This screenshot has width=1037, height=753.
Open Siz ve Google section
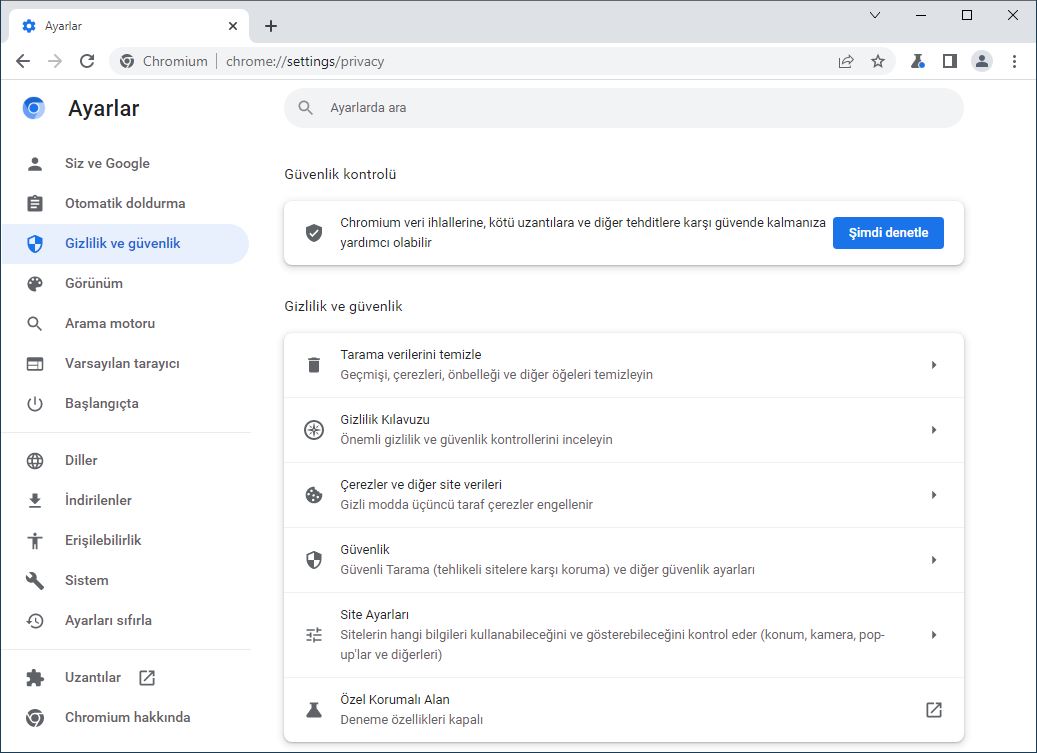tap(125, 163)
